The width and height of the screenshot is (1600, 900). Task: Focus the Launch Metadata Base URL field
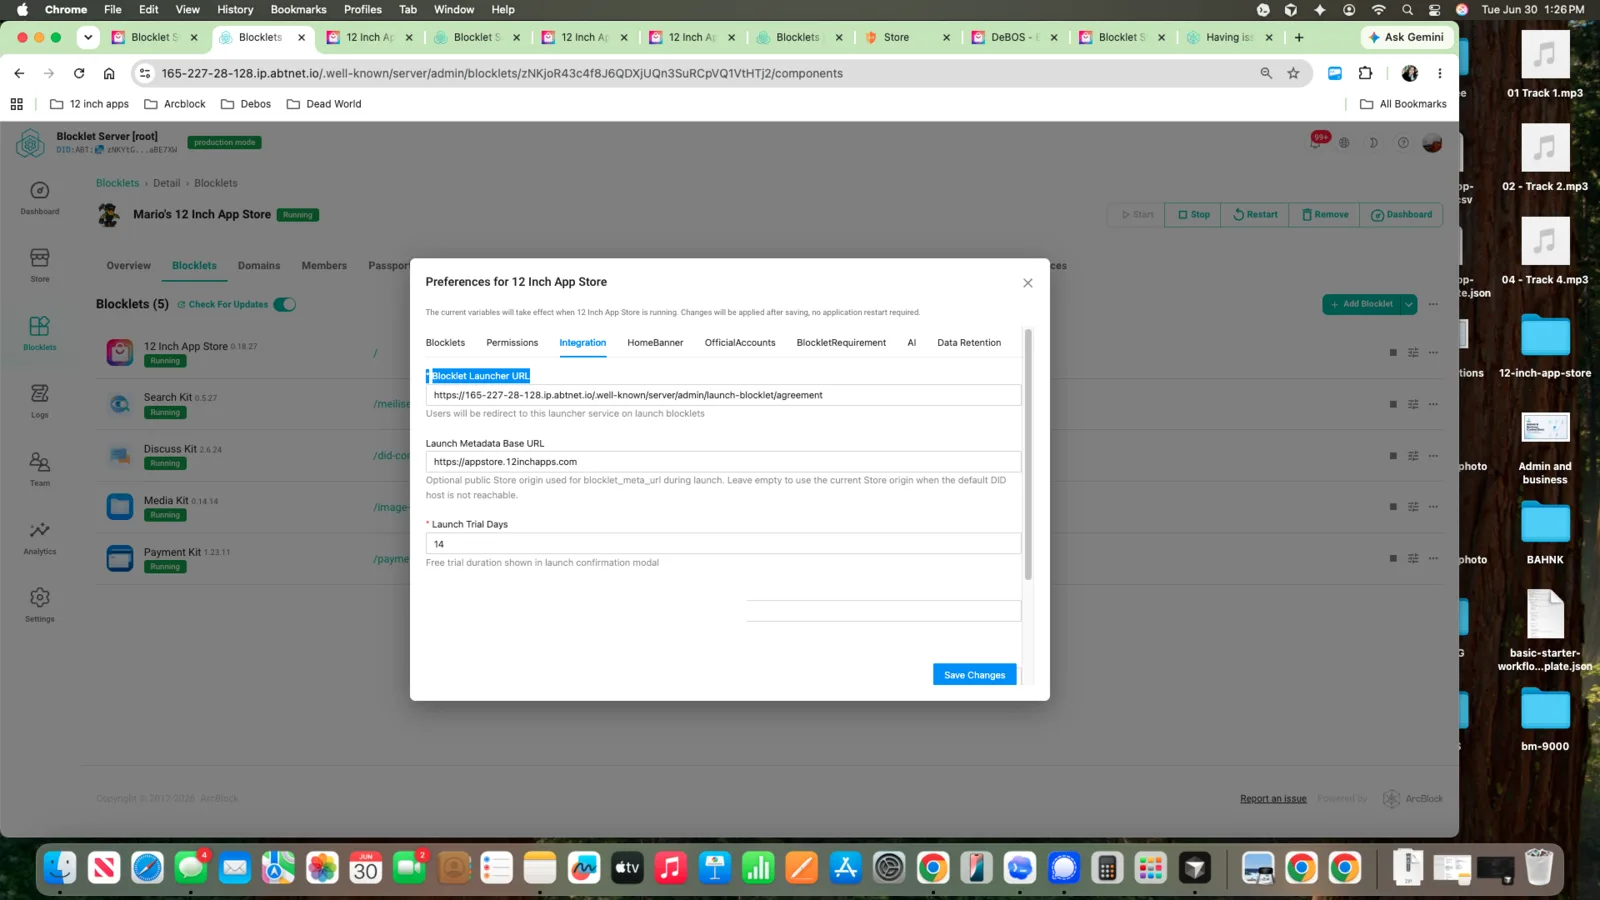(x=723, y=462)
